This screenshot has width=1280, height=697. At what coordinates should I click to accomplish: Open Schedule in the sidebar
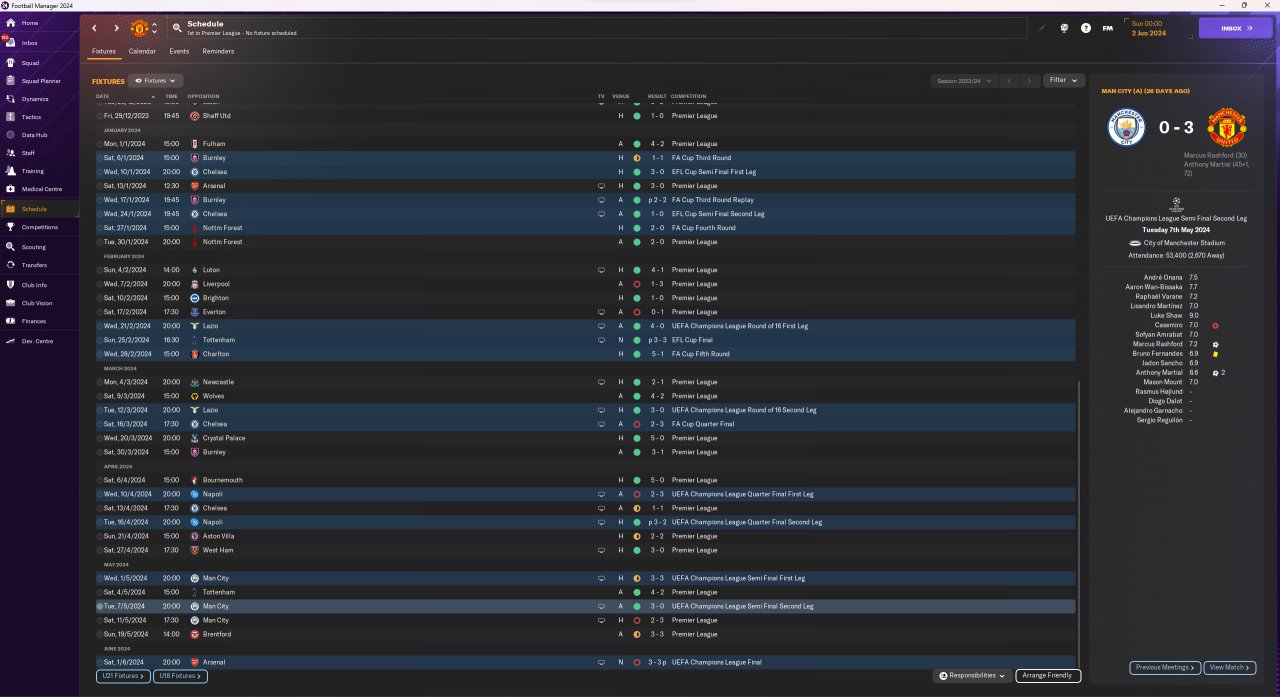[40, 209]
